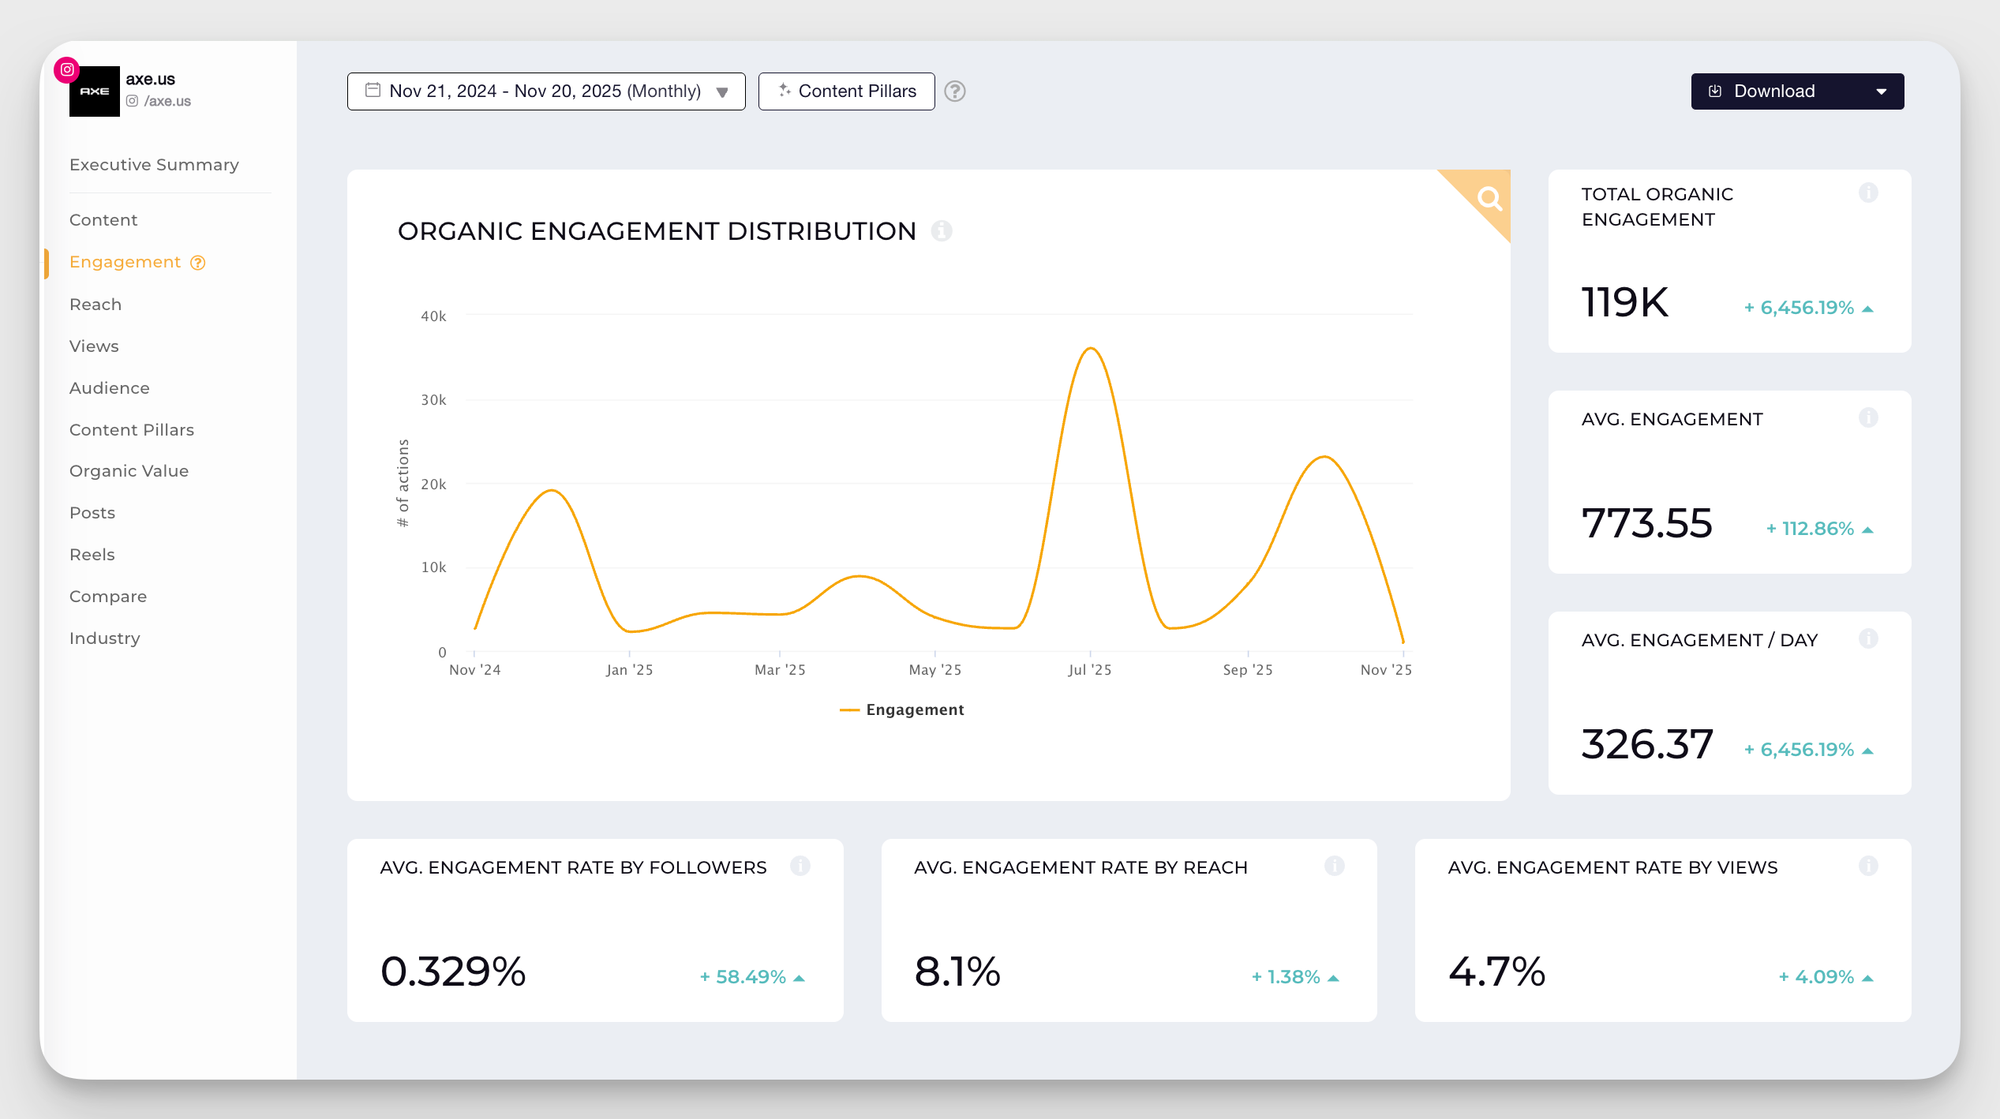
Task: Click the info icon on Avg. Engagement / Day card
Action: click(x=1868, y=638)
